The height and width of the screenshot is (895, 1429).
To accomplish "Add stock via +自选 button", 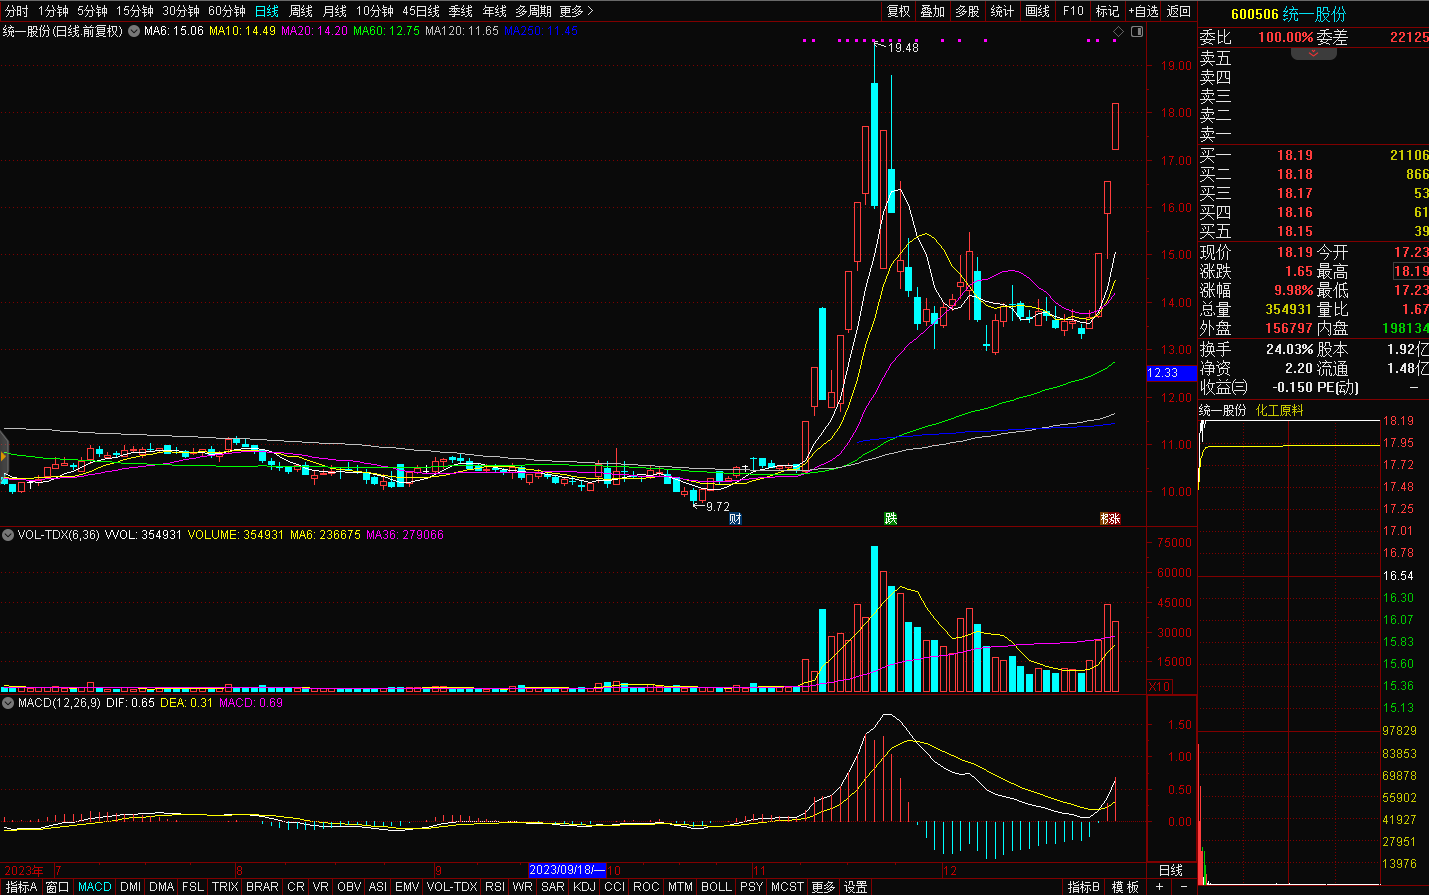I will coord(1143,11).
